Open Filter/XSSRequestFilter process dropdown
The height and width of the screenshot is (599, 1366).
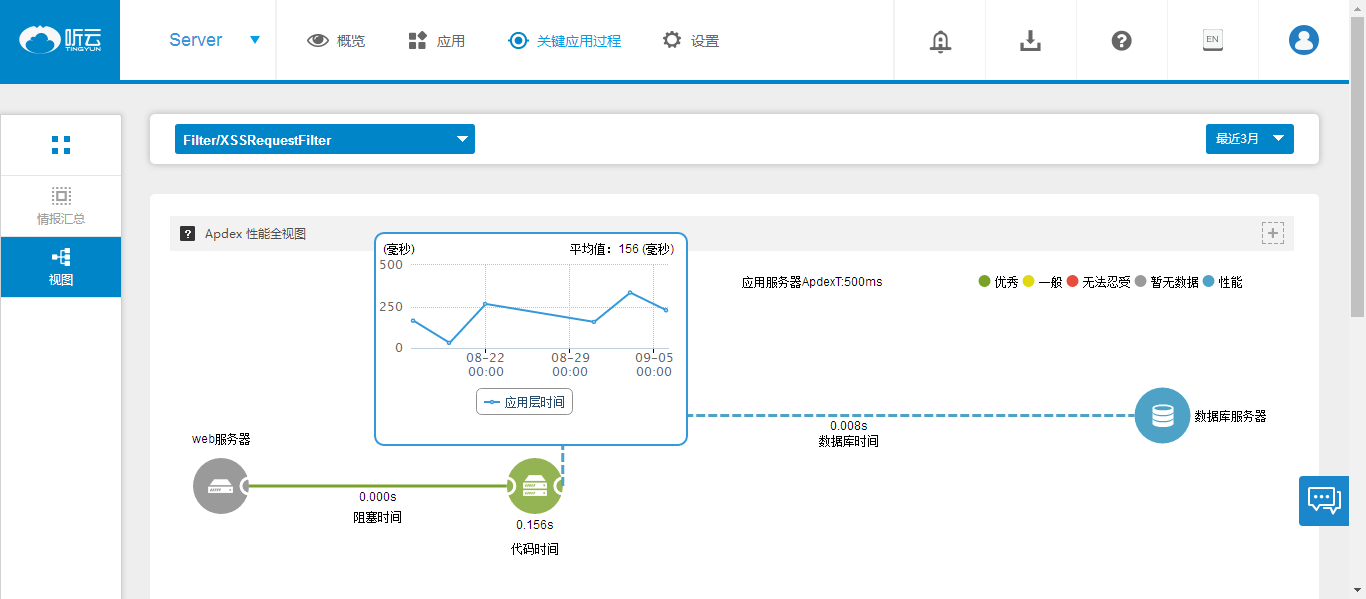pyautogui.click(x=325, y=139)
